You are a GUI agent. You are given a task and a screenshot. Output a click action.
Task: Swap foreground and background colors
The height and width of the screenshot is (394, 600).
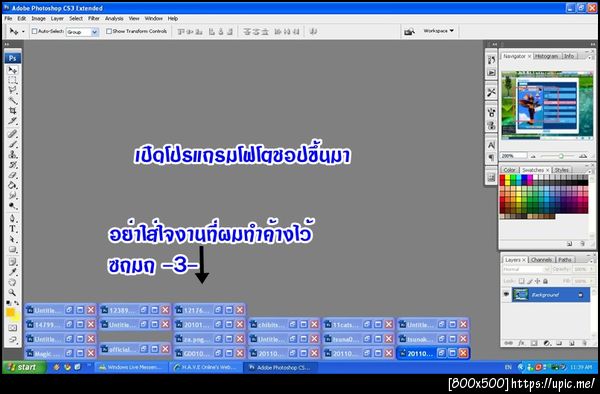[16, 303]
